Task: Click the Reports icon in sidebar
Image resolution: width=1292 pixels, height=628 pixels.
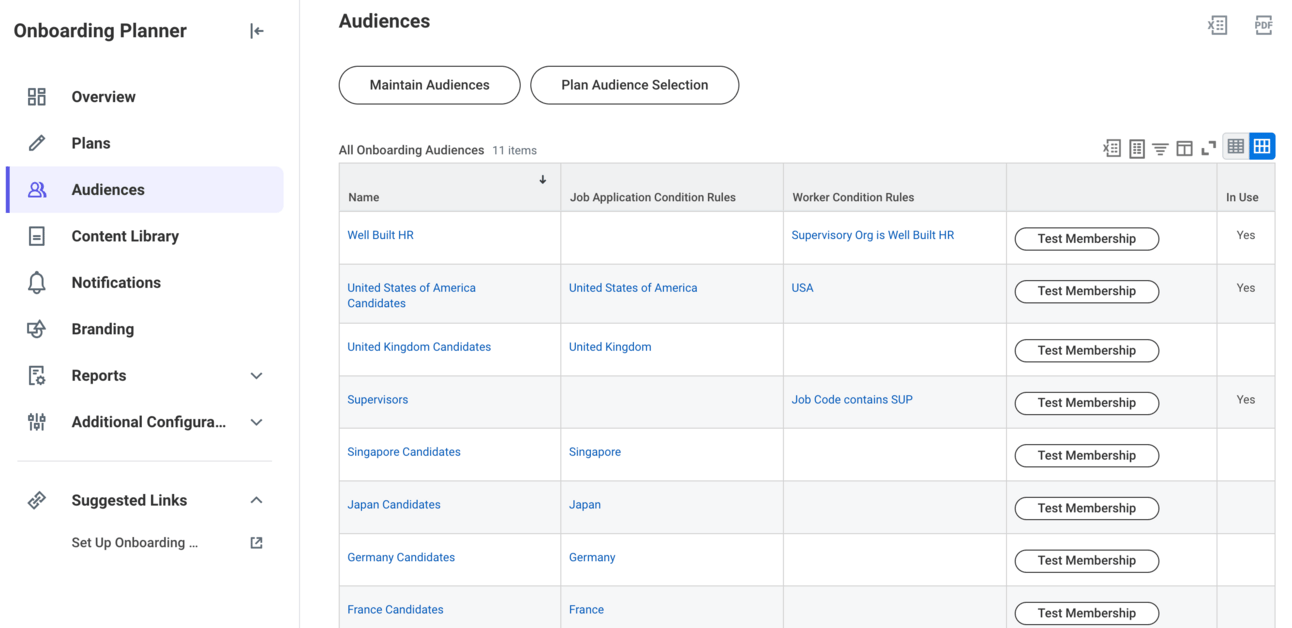Action: click(x=37, y=376)
